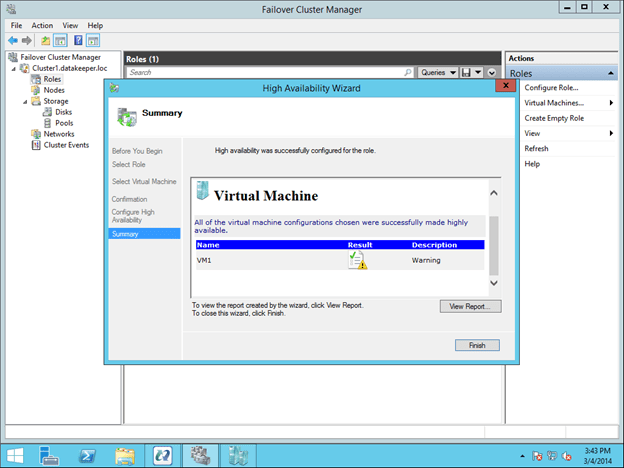Open PowerShell from the taskbar
This screenshot has width=624, height=468.
click(87, 455)
